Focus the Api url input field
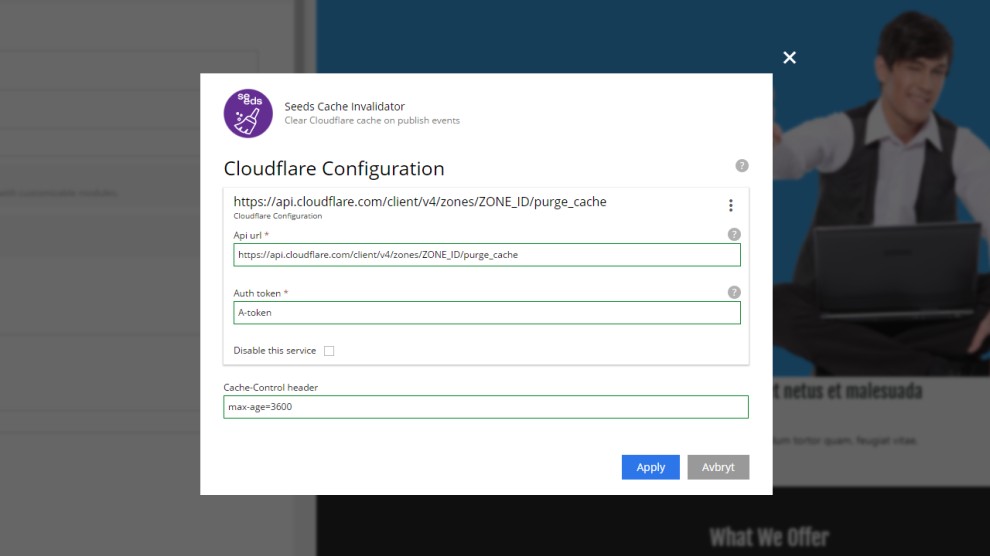Viewport: 990px width, 556px height. 487,255
